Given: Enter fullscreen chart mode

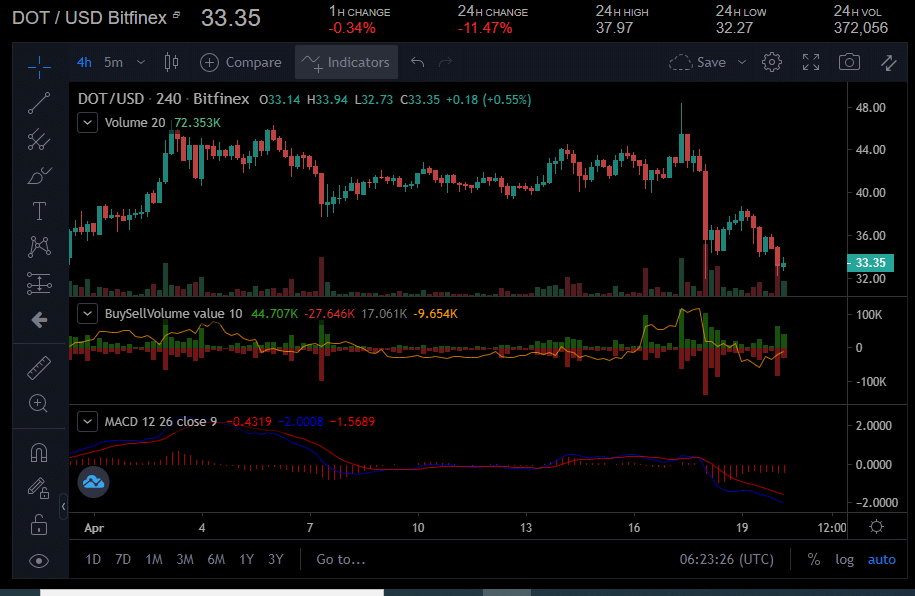Looking at the screenshot, I should click(x=811, y=62).
